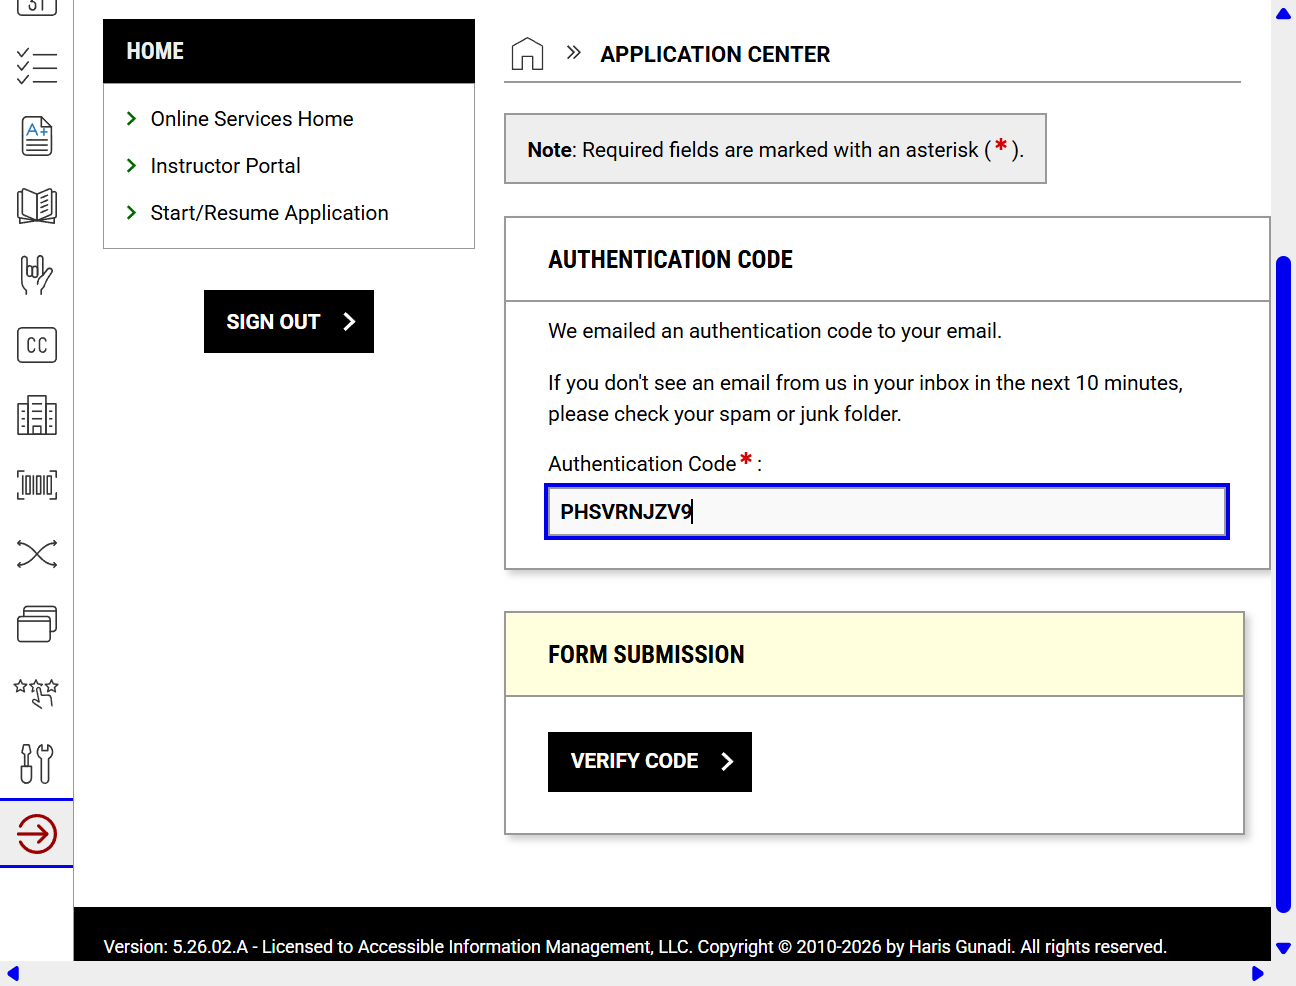Open the Start/Resume Application link
The height and width of the screenshot is (986, 1296).
270,213
